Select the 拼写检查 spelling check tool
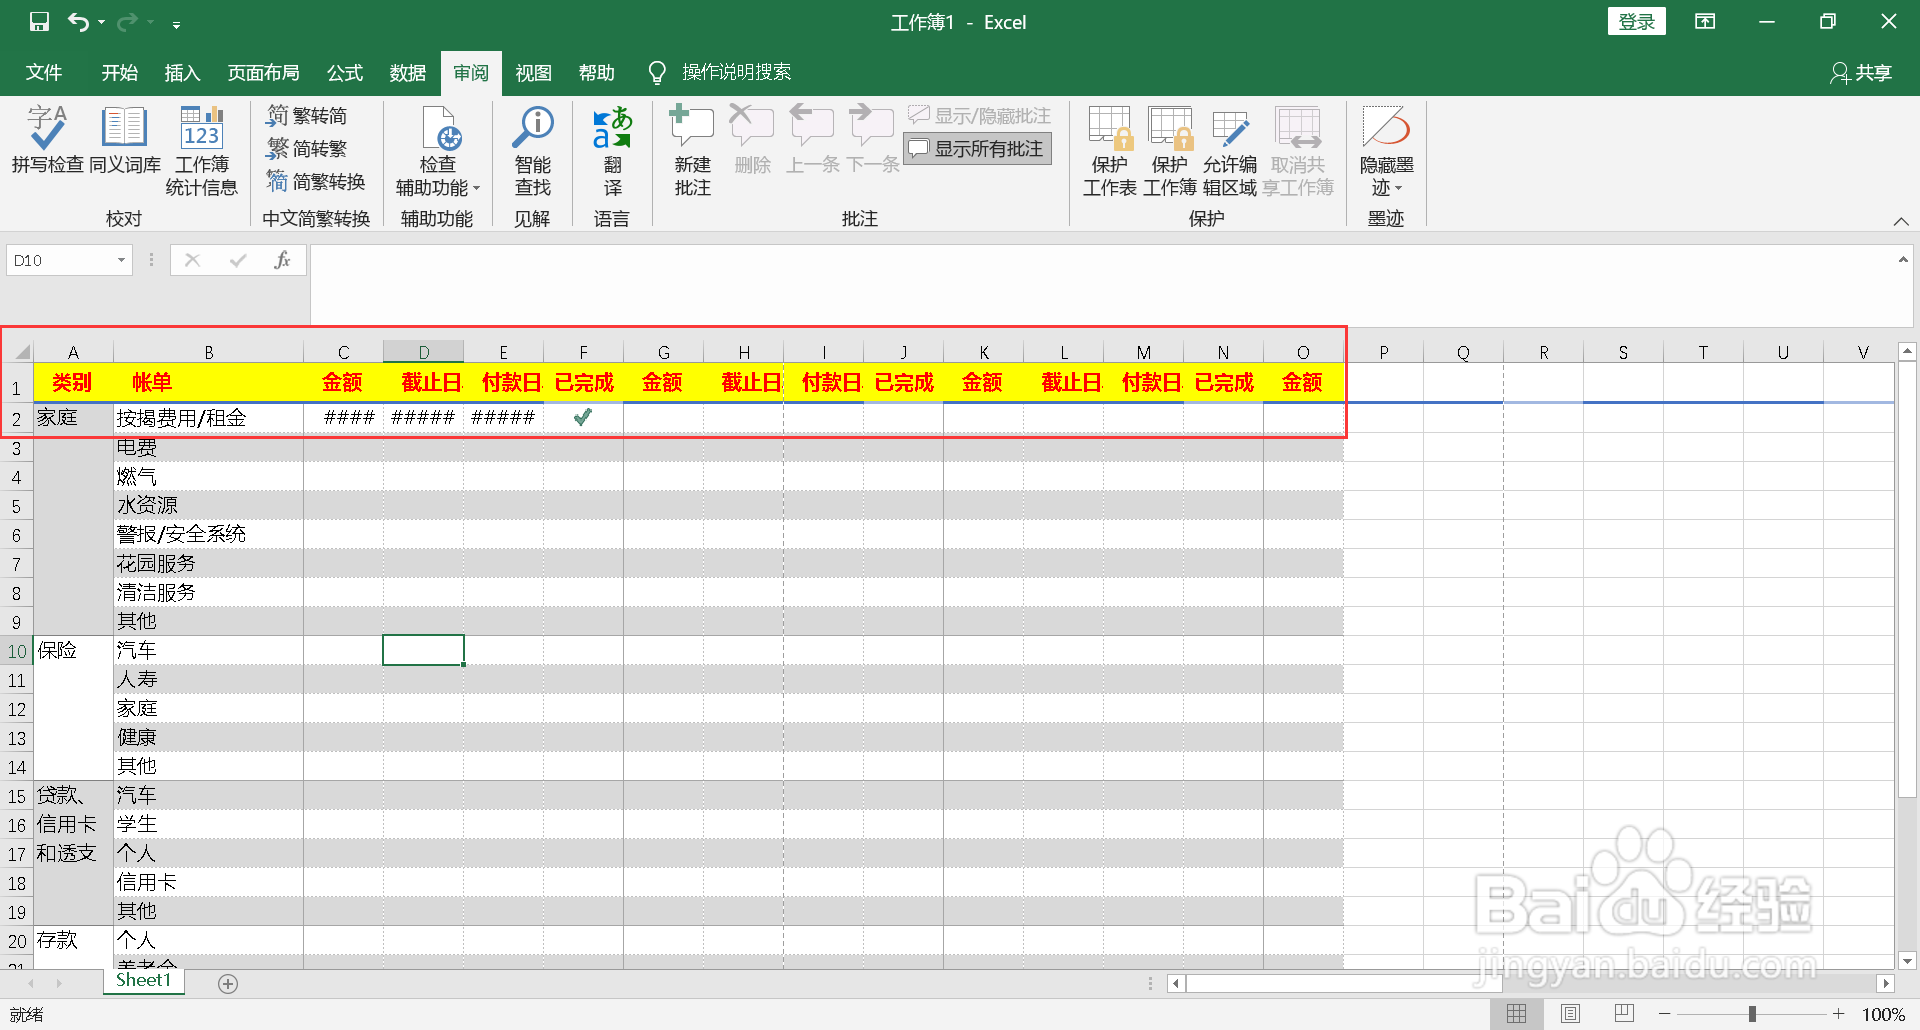Screen dimensions: 1920x1030 pyautogui.click(x=46, y=148)
